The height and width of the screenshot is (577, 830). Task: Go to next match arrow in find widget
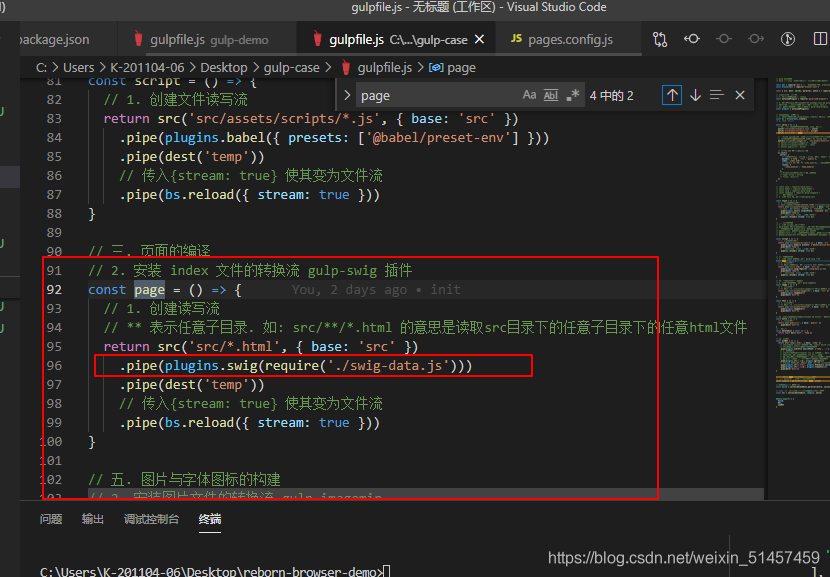coord(696,95)
